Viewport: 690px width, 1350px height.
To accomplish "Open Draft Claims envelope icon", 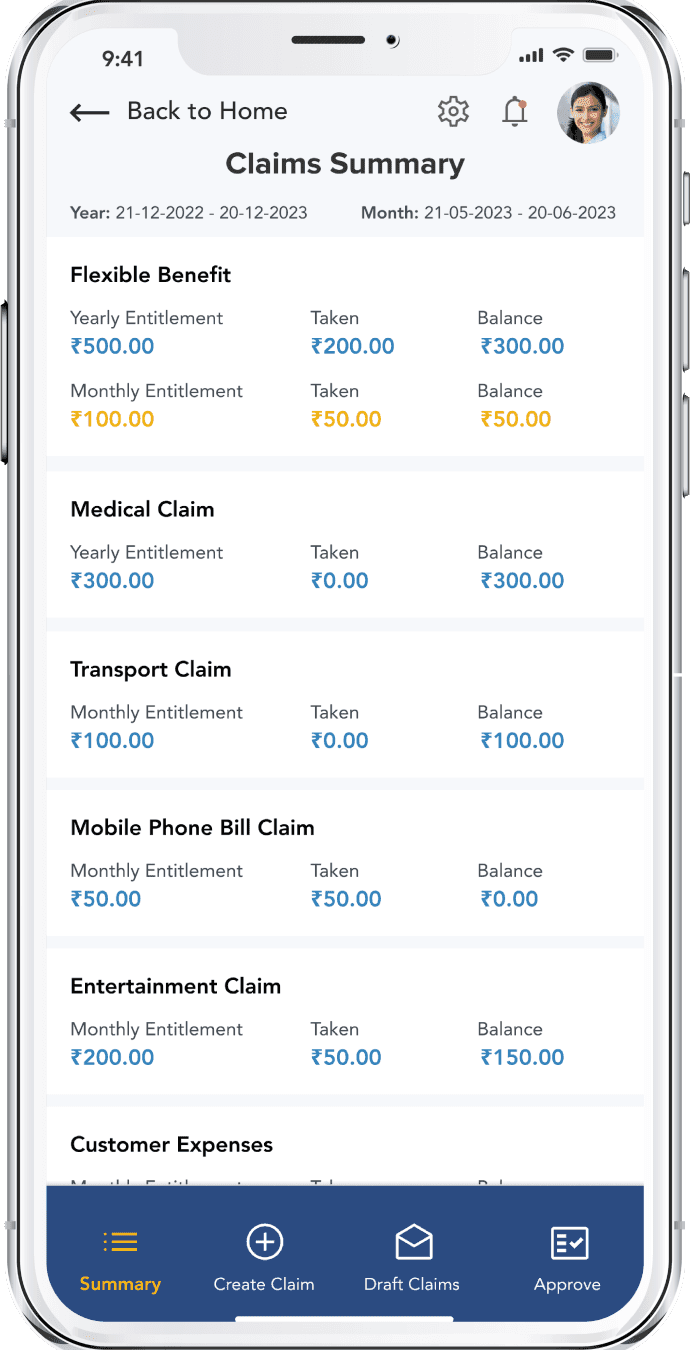I will pos(412,1242).
